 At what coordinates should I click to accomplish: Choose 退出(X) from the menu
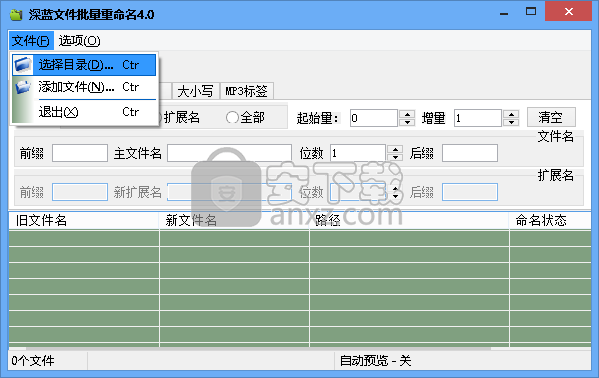click(x=84, y=112)
